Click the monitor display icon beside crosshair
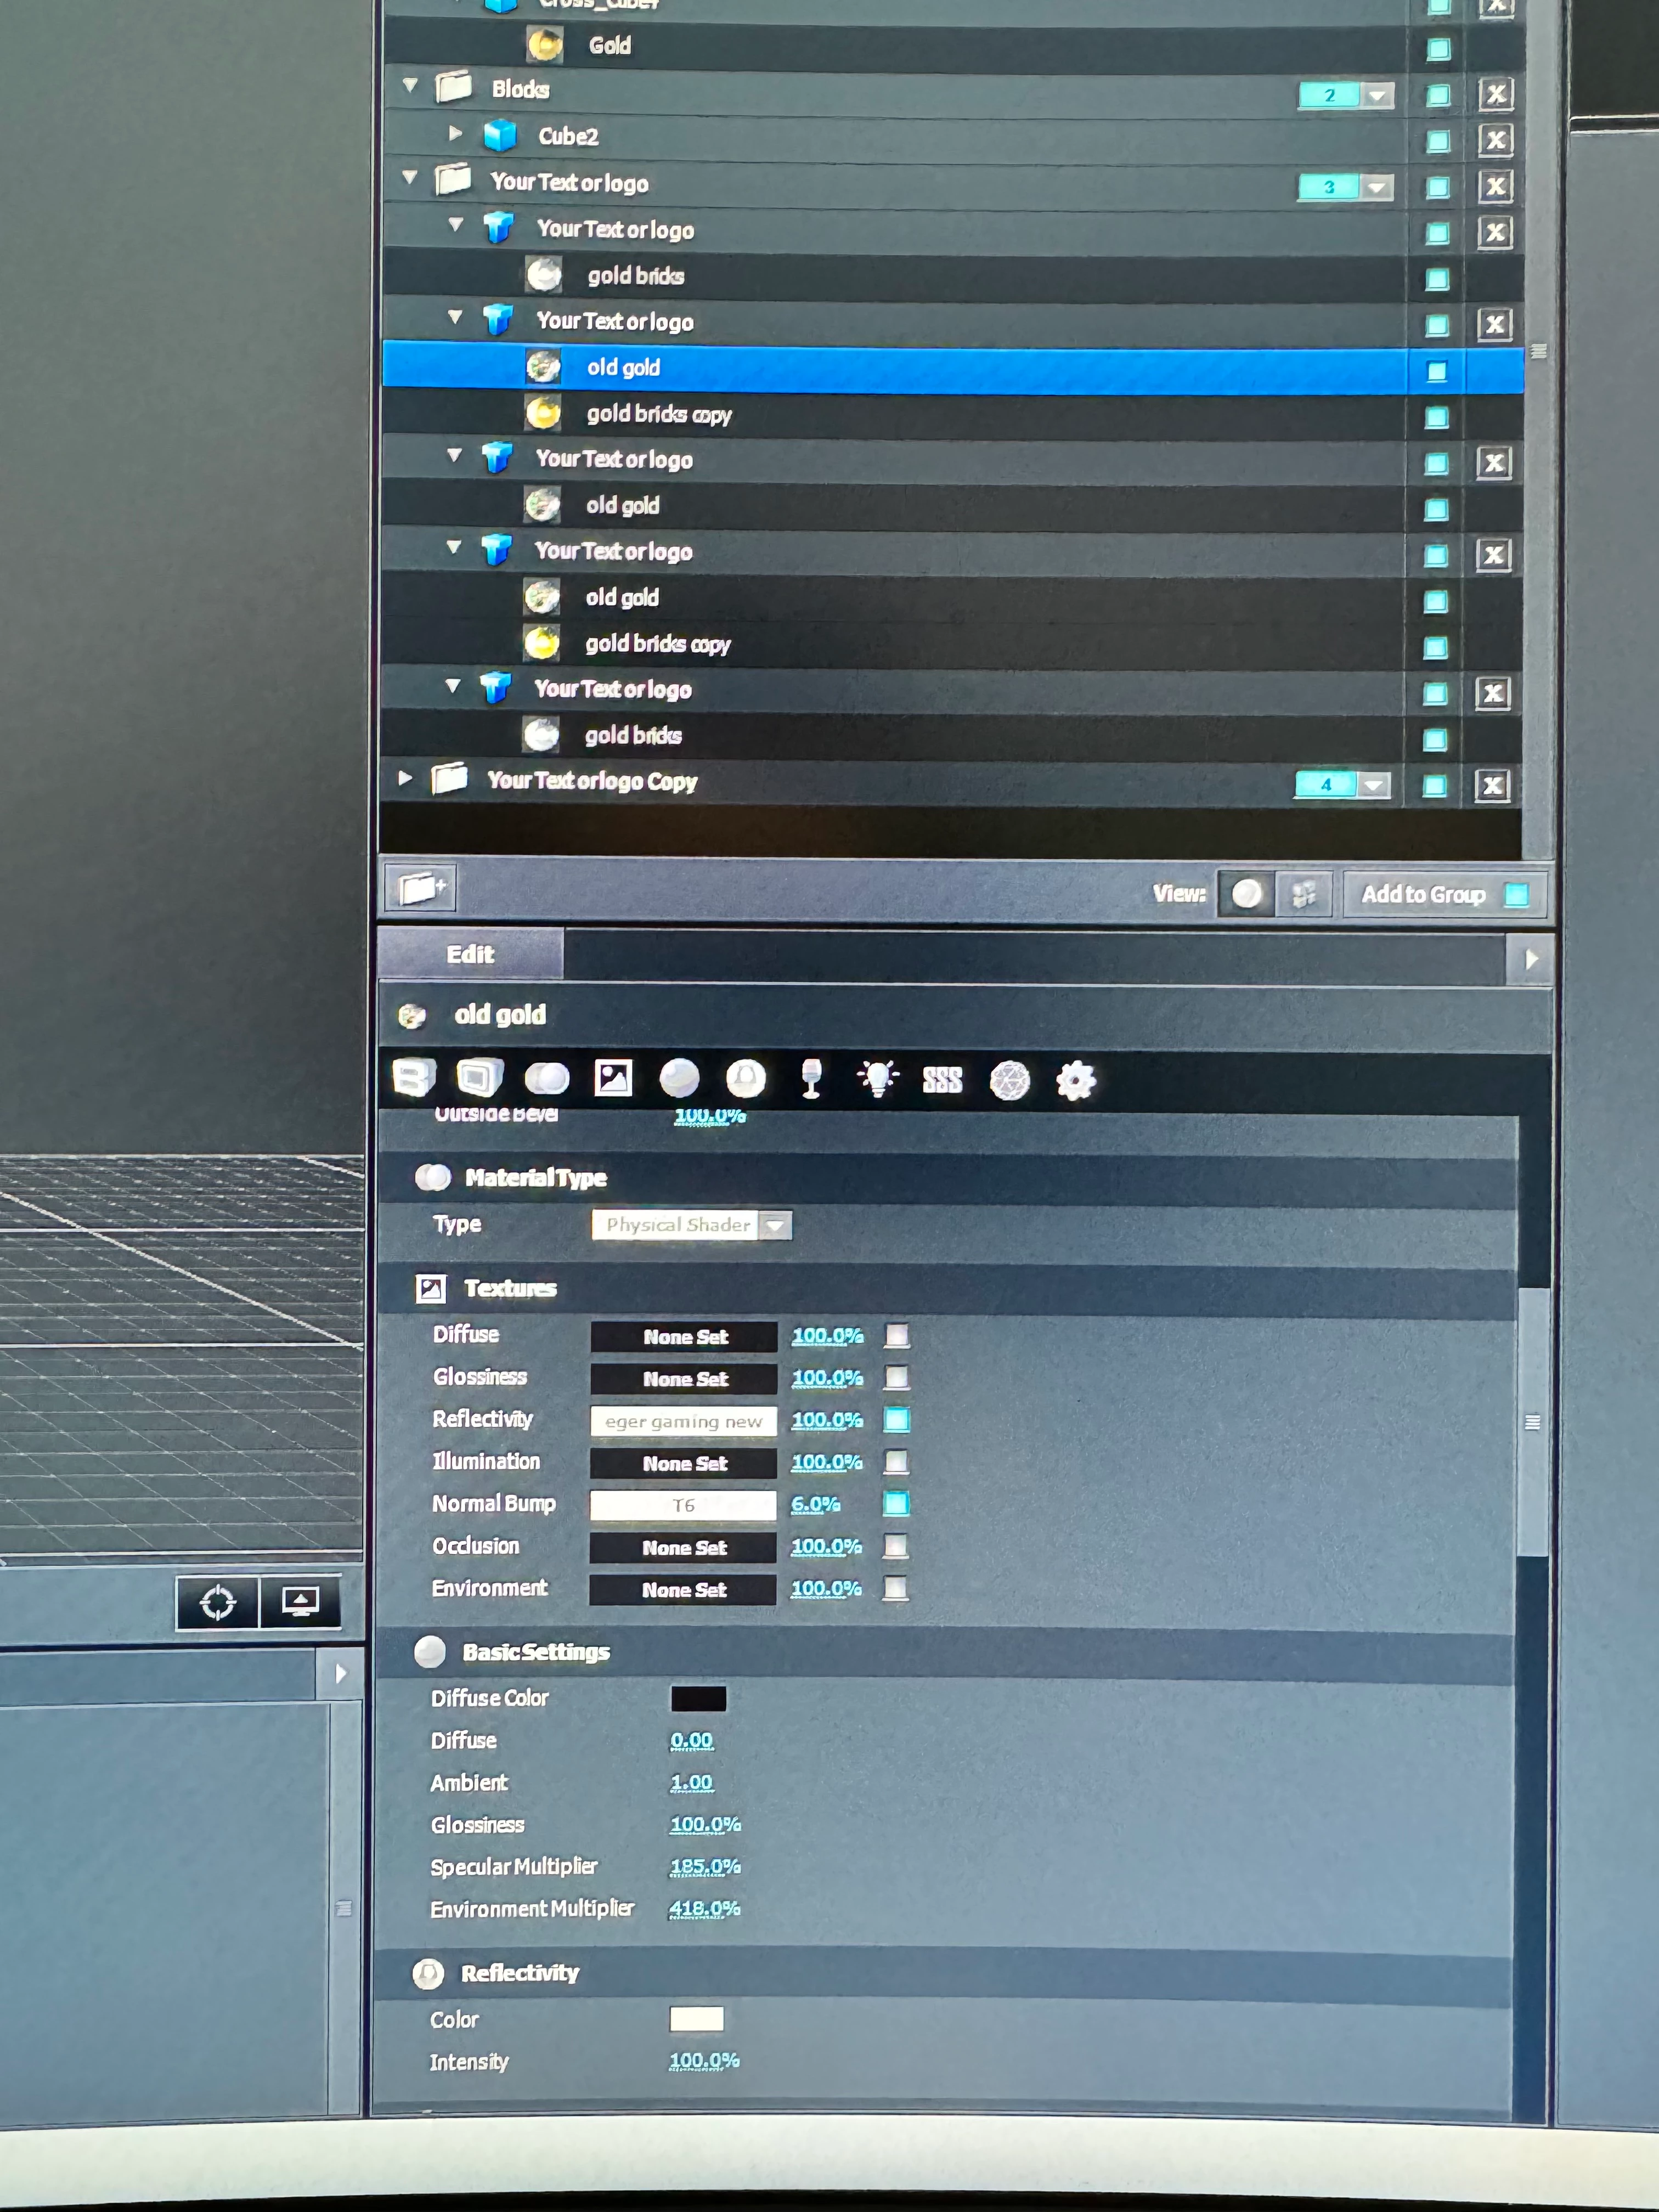The width and height of the screenshot is (1659, 2212). coord(300,1602)
